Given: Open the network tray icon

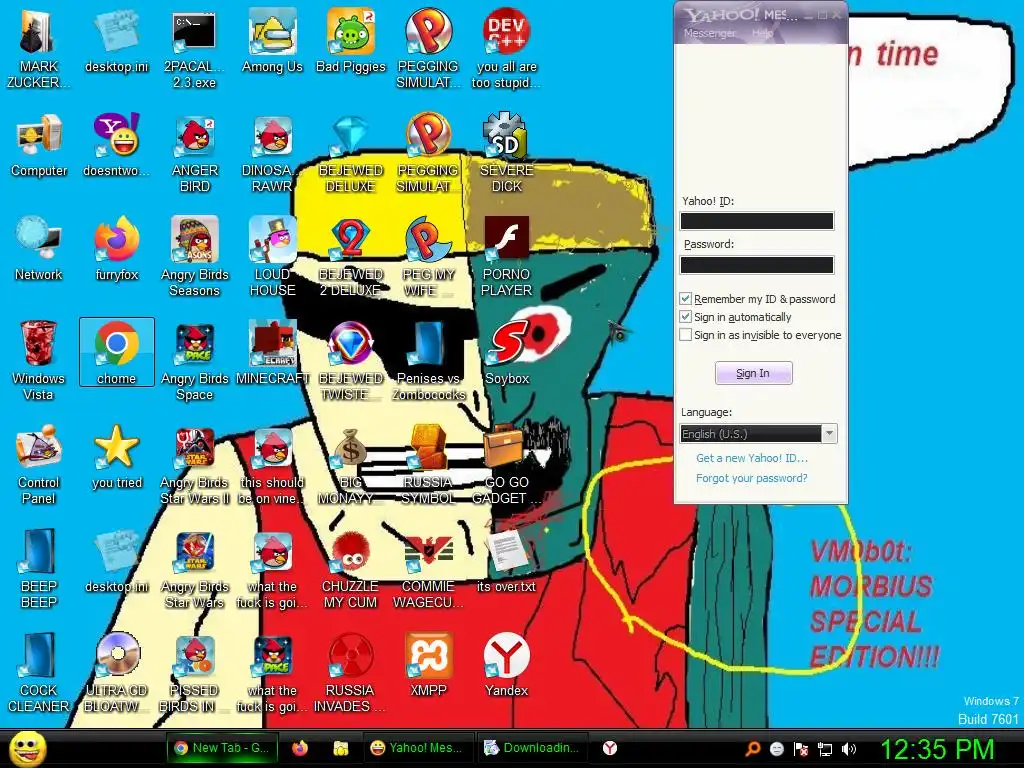Looking at the screenshot, I should coord(825,749).
